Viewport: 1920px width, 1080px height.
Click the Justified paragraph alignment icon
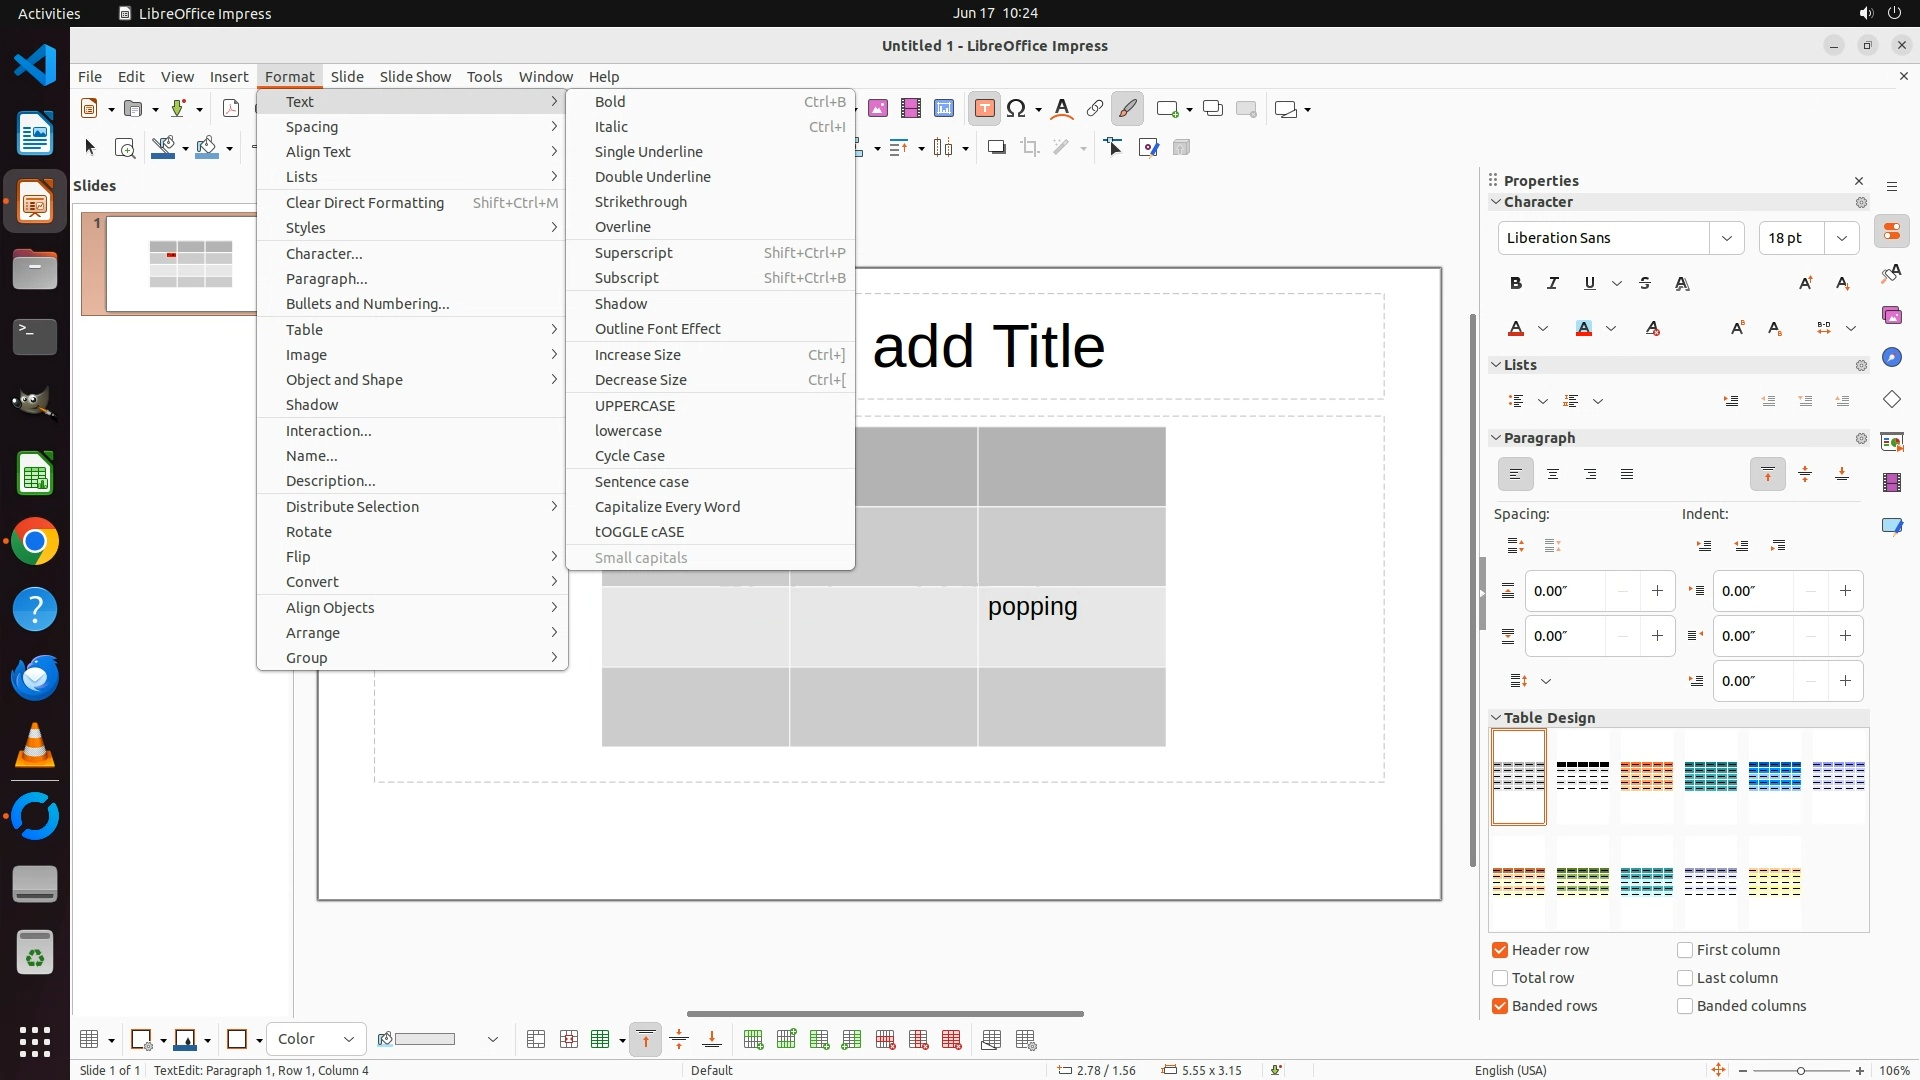[1627, 475]
